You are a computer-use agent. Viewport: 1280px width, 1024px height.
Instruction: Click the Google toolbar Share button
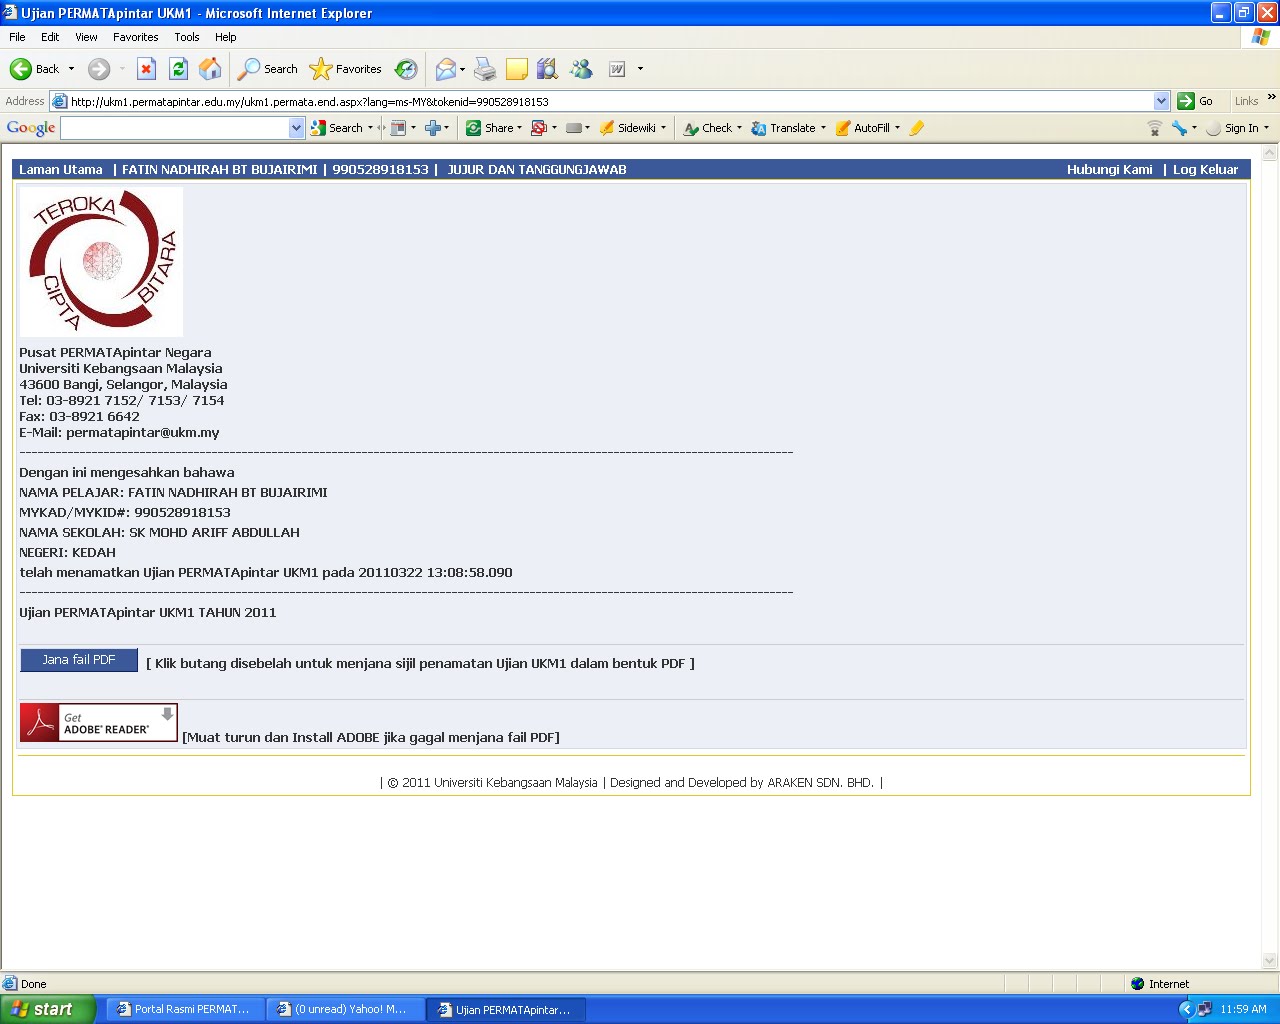coord(489,128)
